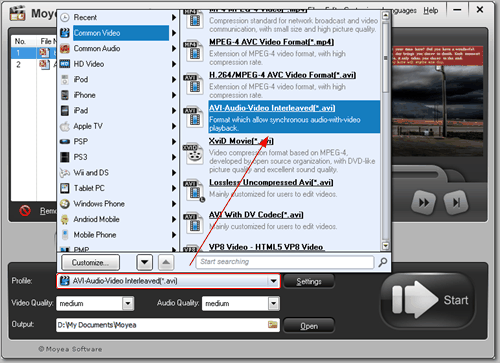The height and width of the screenshot is (363, 500).
Task: Click the fast forward playback button
Action: 424,202
